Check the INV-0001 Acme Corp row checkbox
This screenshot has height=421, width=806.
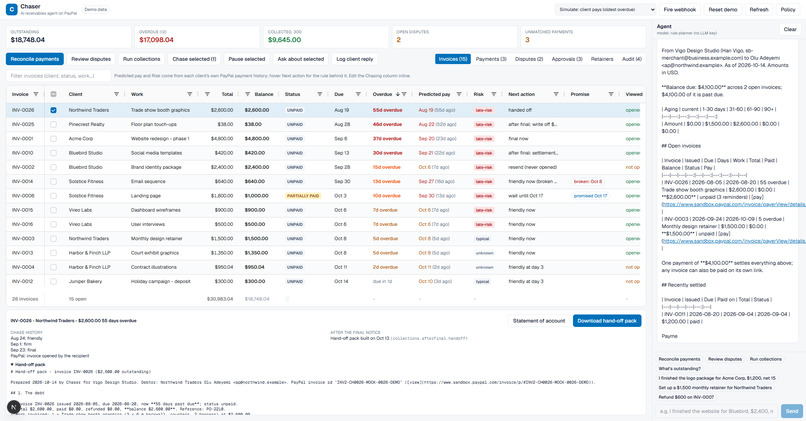pos(53,139)
